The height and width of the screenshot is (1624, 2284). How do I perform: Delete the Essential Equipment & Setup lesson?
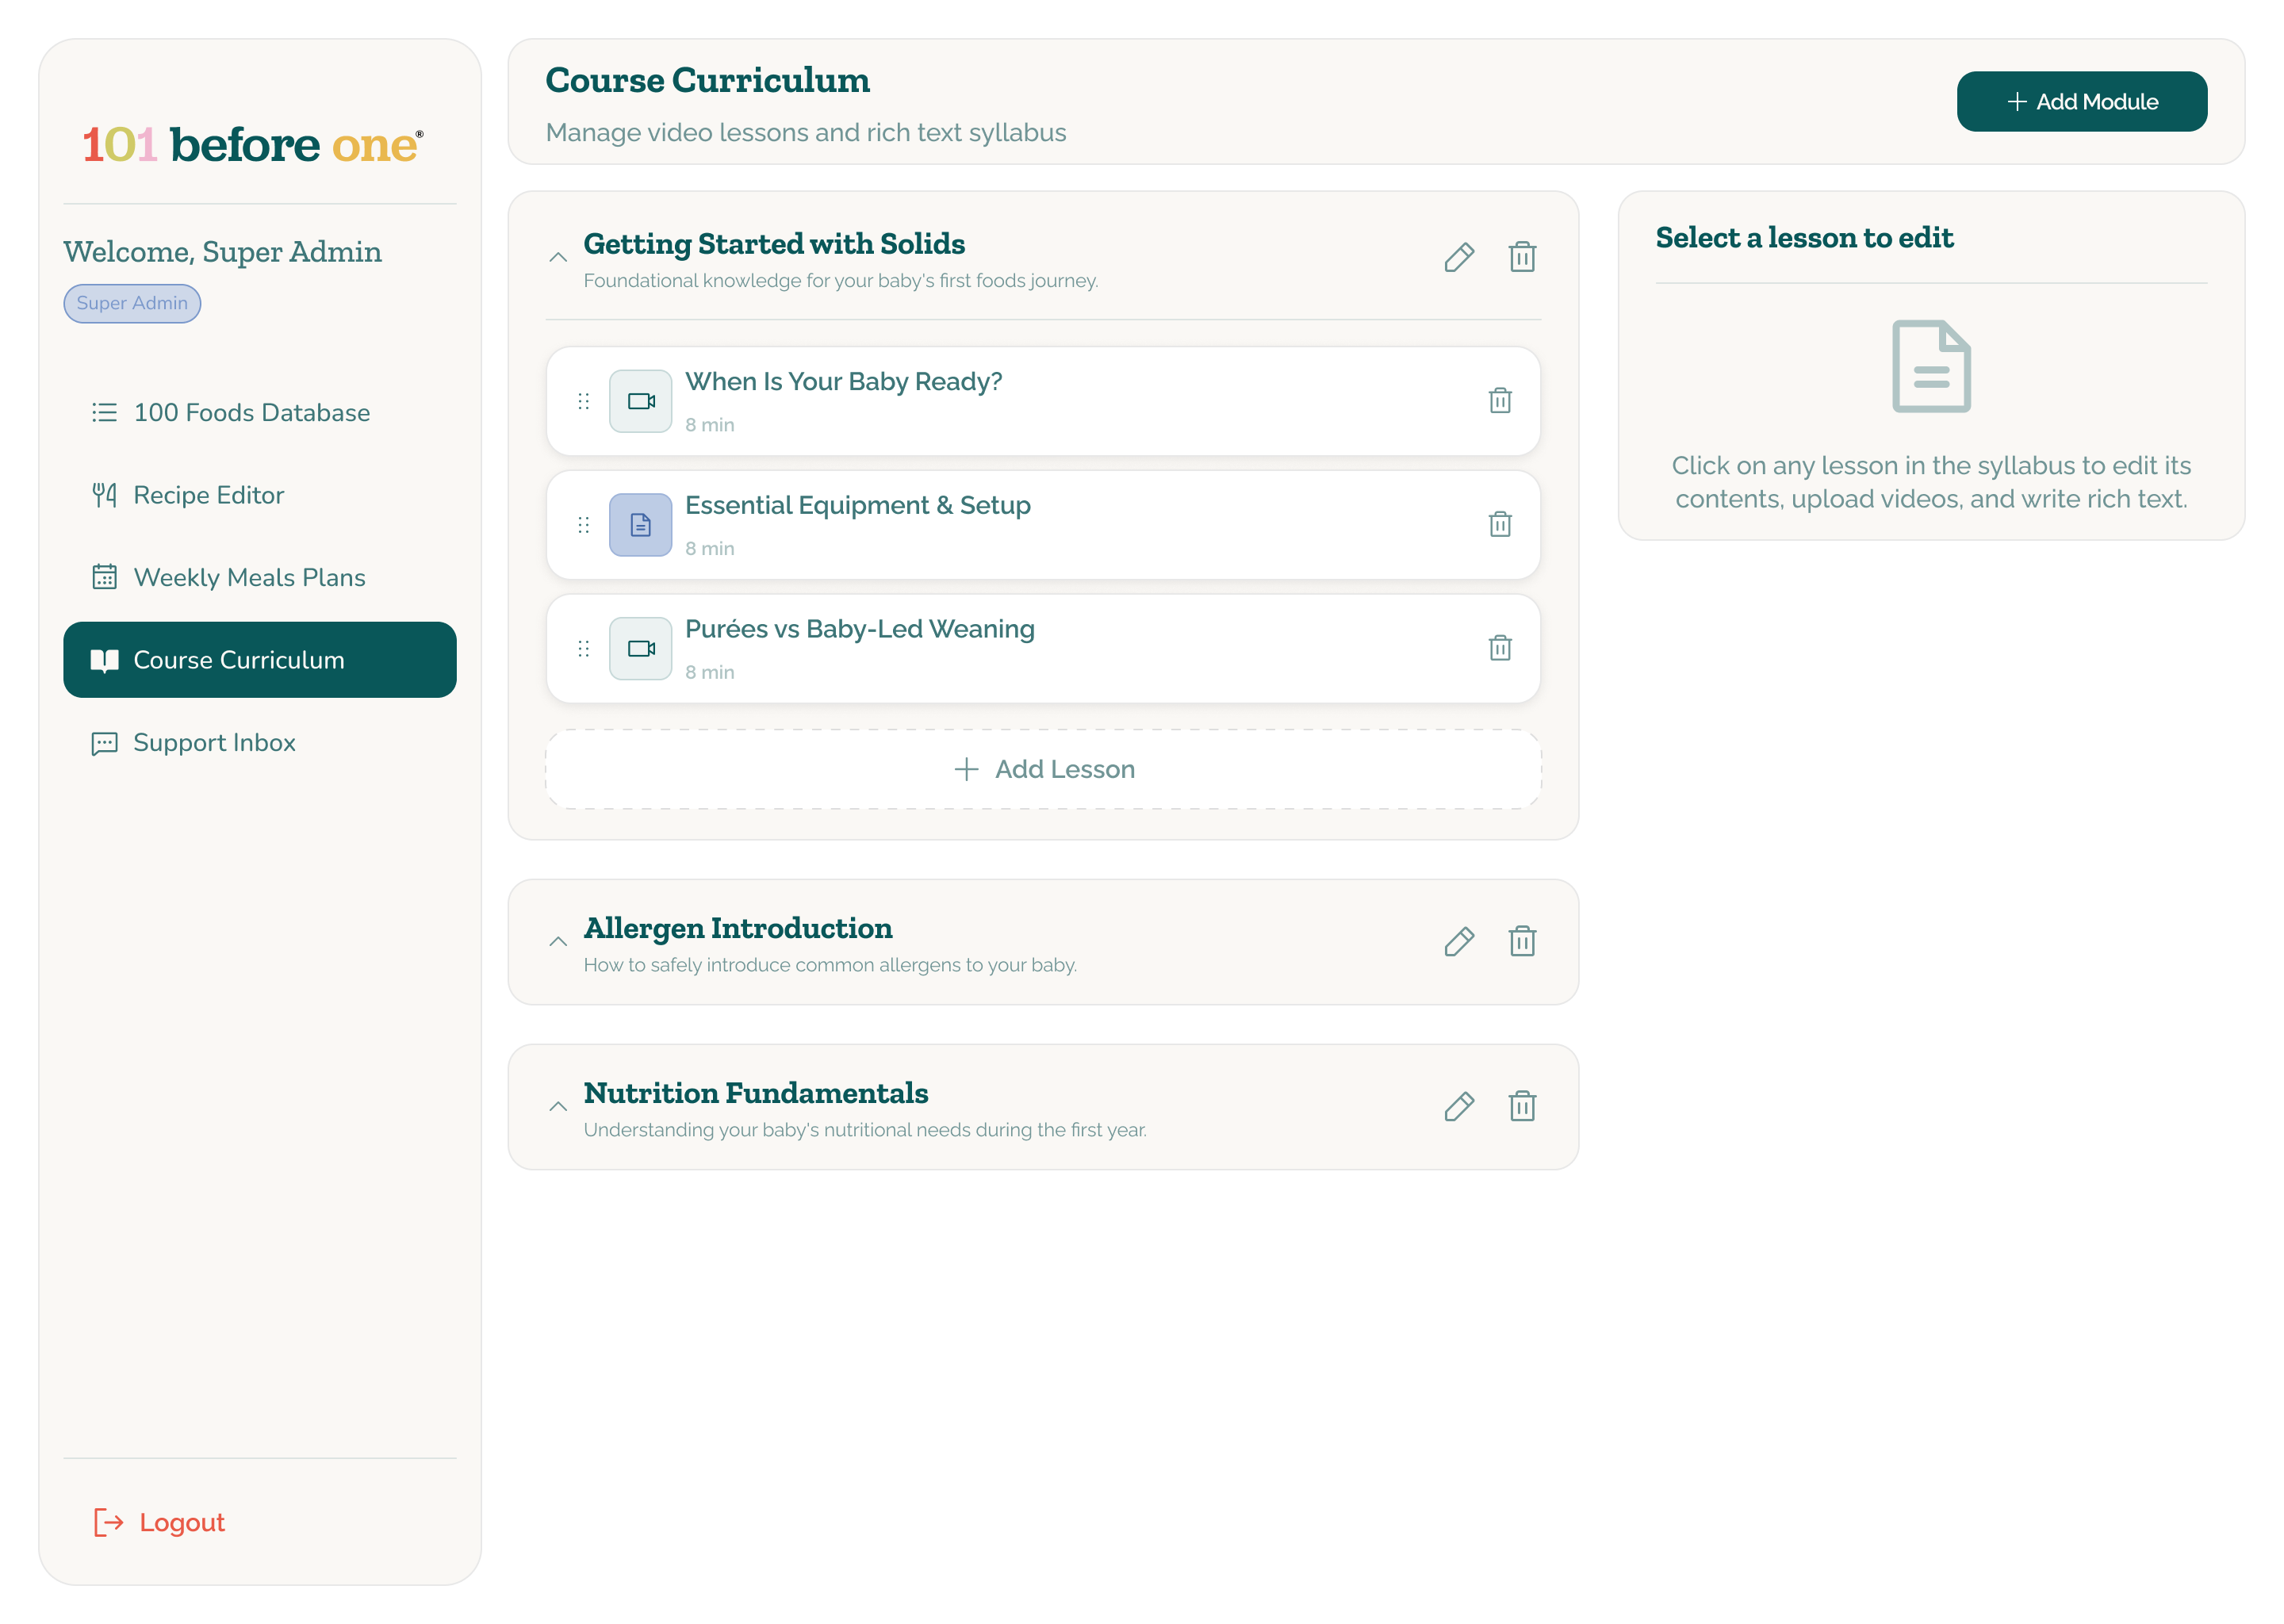(1499, 524)
